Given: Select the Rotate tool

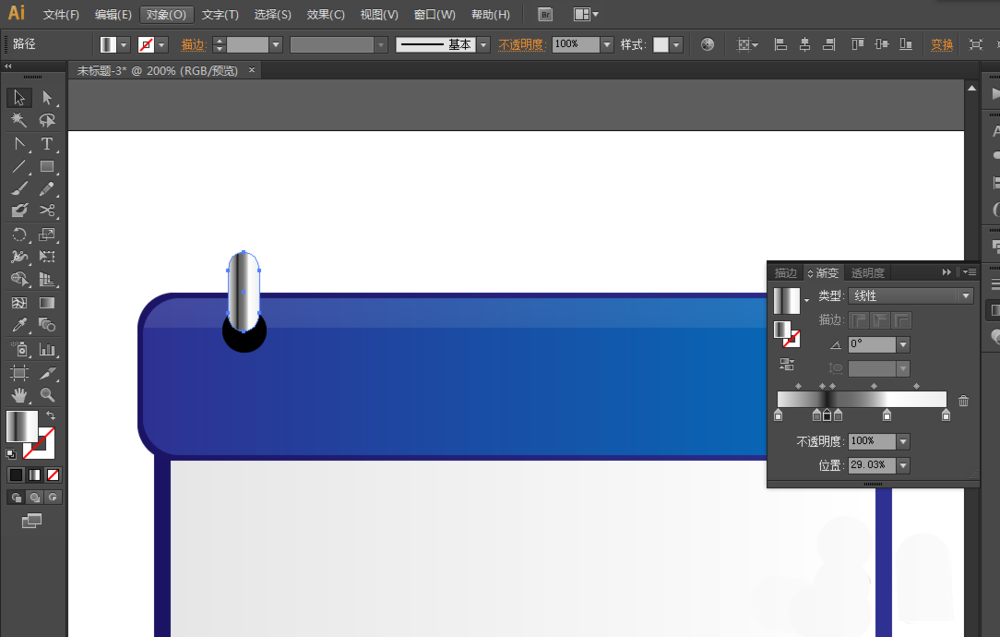Looking at the screenshot, I should coord(19,234).
